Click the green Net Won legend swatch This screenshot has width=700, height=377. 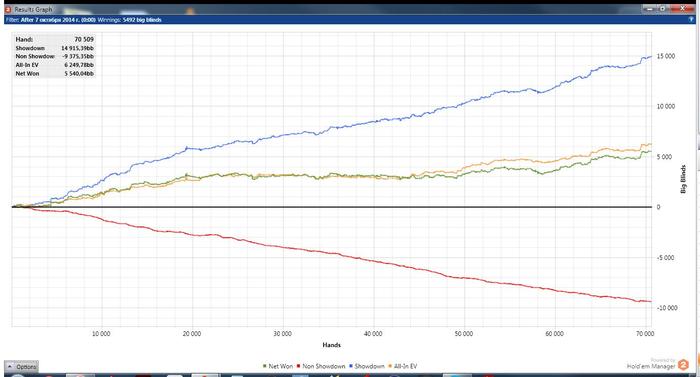265,366
